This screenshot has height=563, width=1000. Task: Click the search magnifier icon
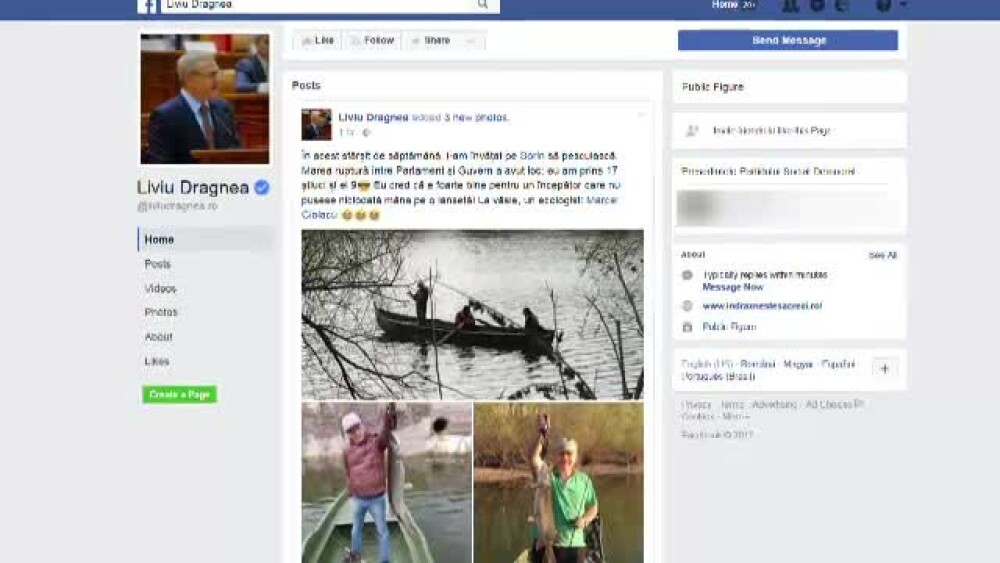click(483, 4)
